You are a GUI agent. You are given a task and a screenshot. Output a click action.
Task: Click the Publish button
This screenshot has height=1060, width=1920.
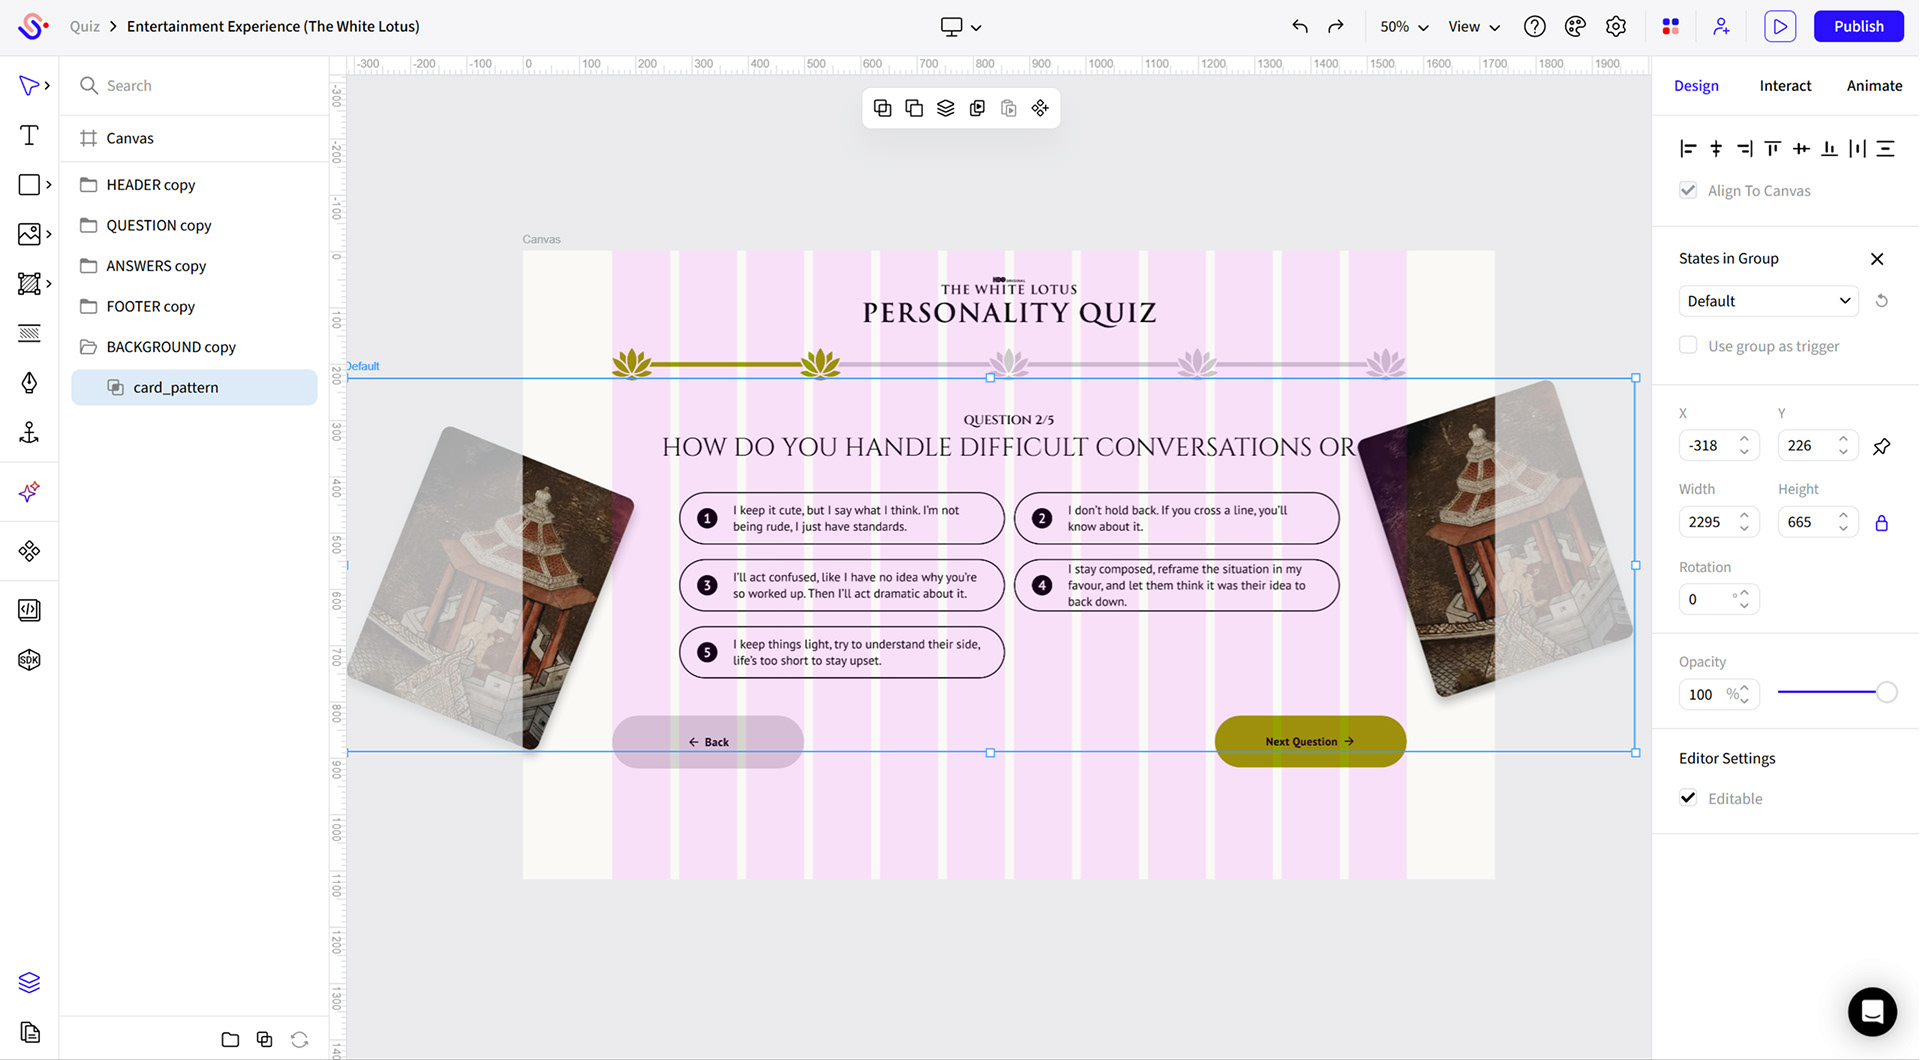1858,27
